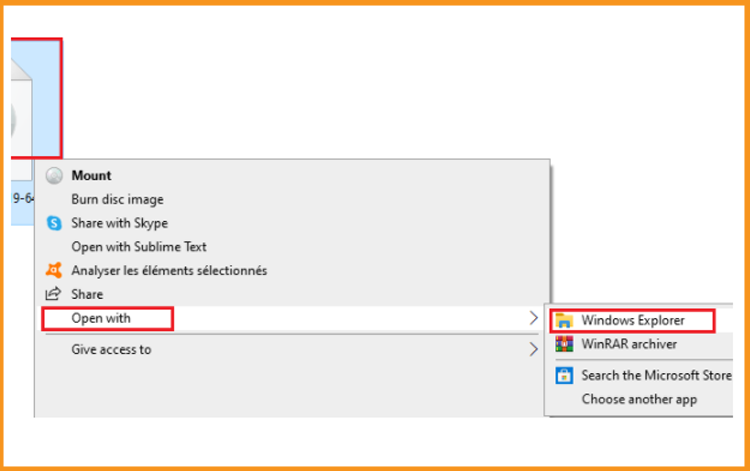This screenshot has width=750, height=471.
Task: Expand the Give access to arrow
Action: coord(534,350)
